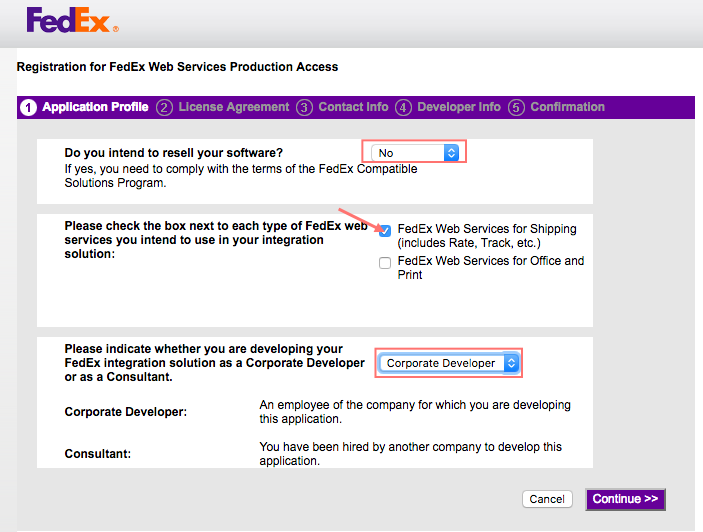Check FedEx Web Services for Office and Print
Image resolution: width=703 pixels, height=532 pixels.
385,263
